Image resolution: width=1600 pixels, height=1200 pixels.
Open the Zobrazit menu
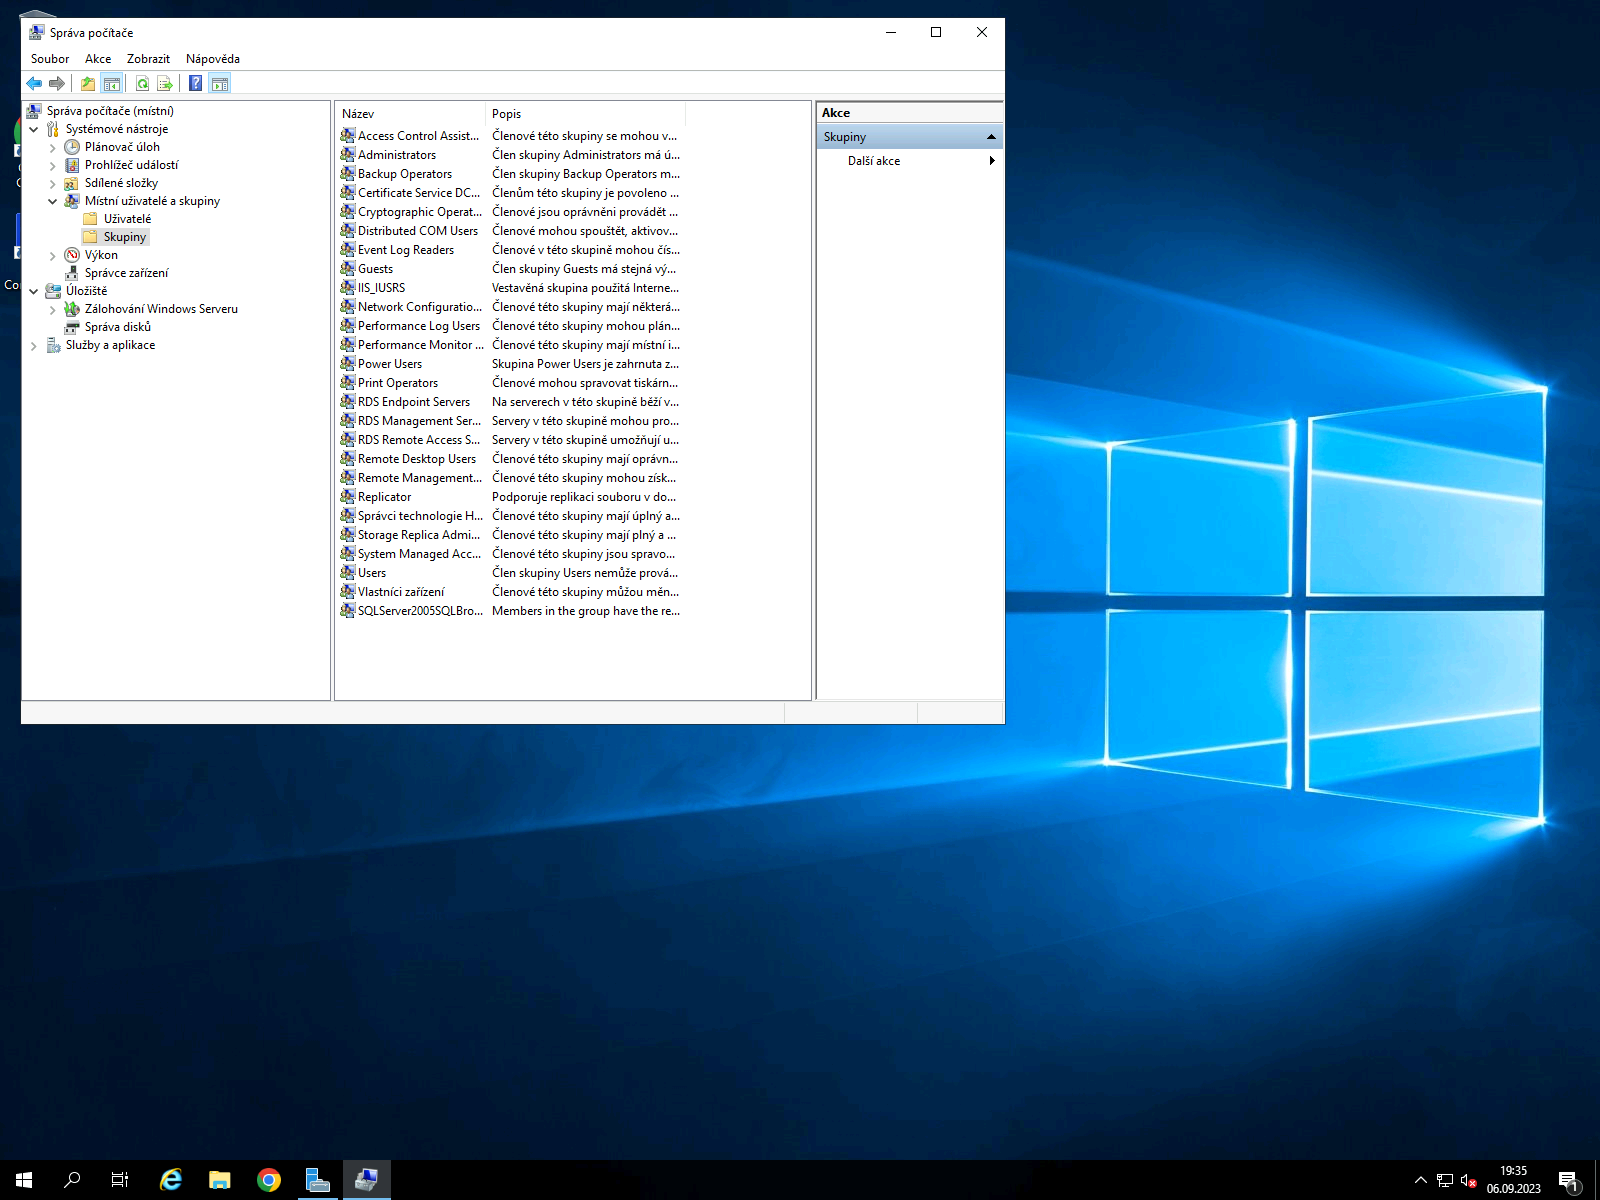coord(148,59)
